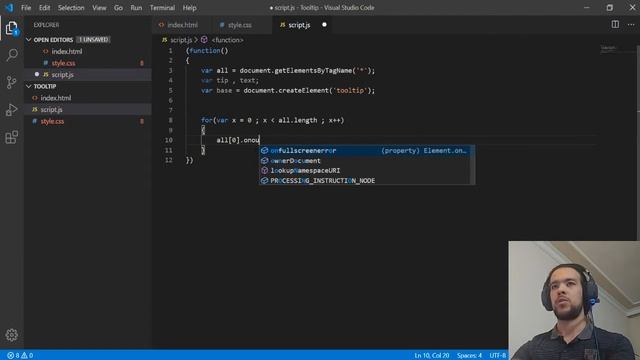Click <function> in the breadcrumb path
640x360 pixels.
click(x=227, y=40)
